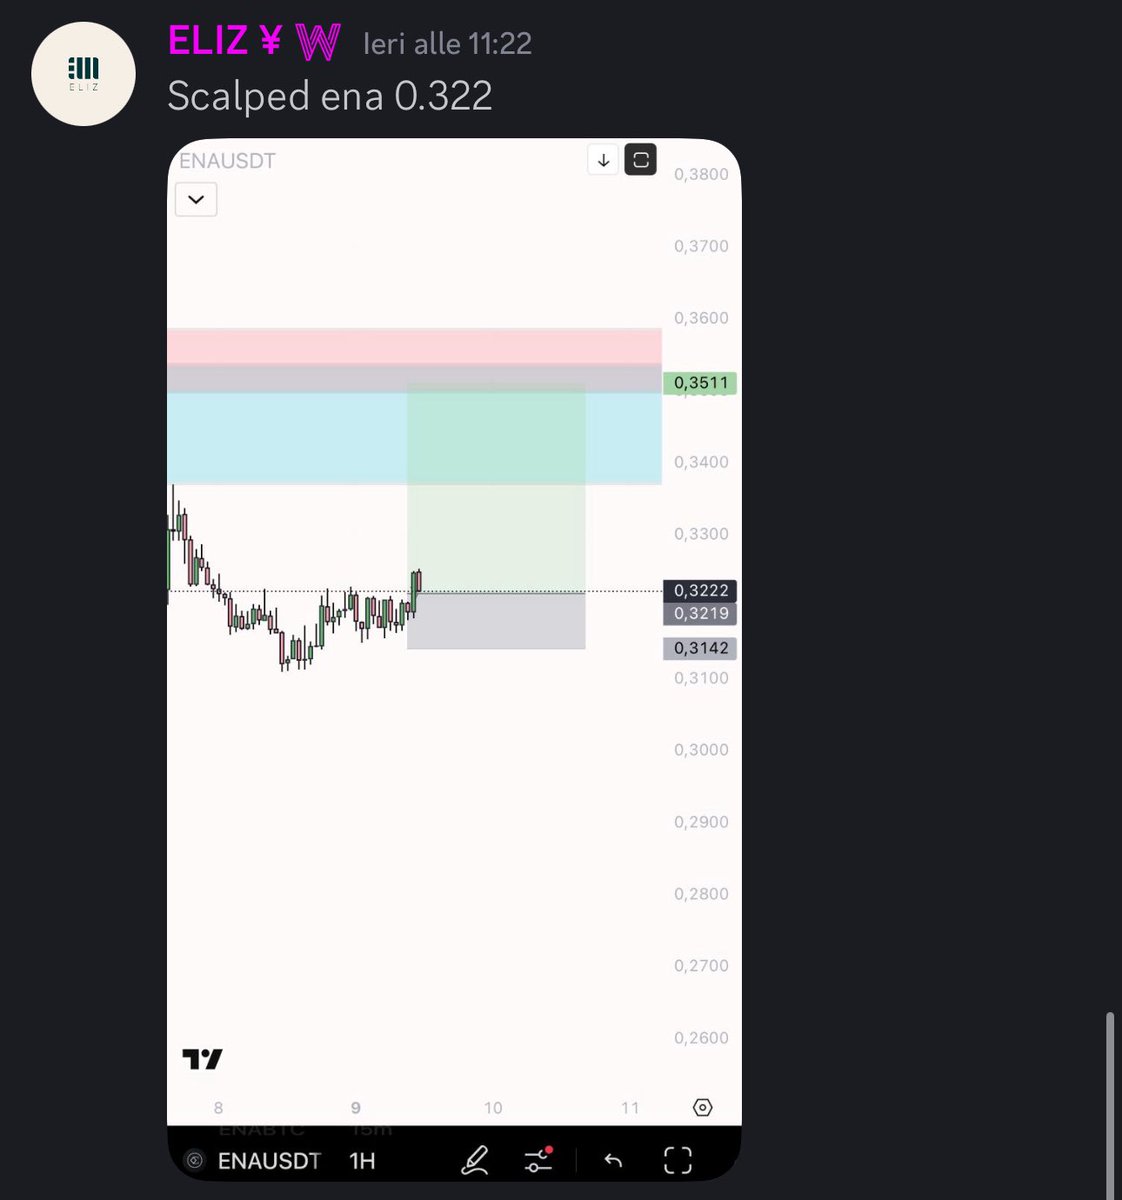Open the ENAUSDT symbol selector in bottom bar
Screen dimensions: 1122x1200
(269, 1161)
